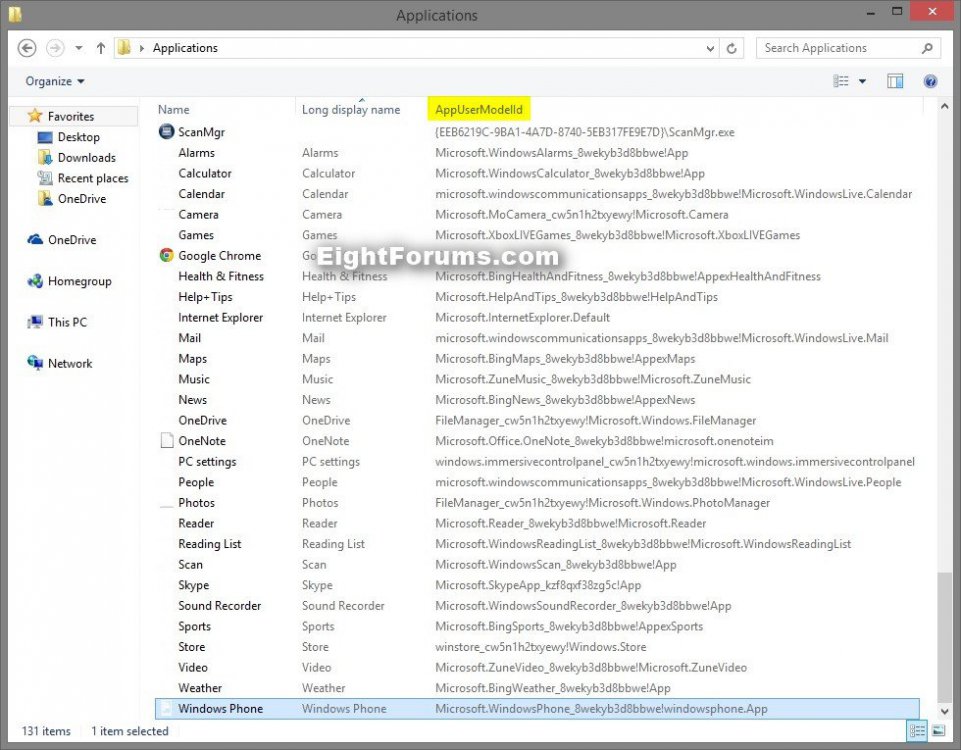Image resolution: width=961 pixels, height=750 pixels.
Task: Select the Maps row
Action: 537,358
